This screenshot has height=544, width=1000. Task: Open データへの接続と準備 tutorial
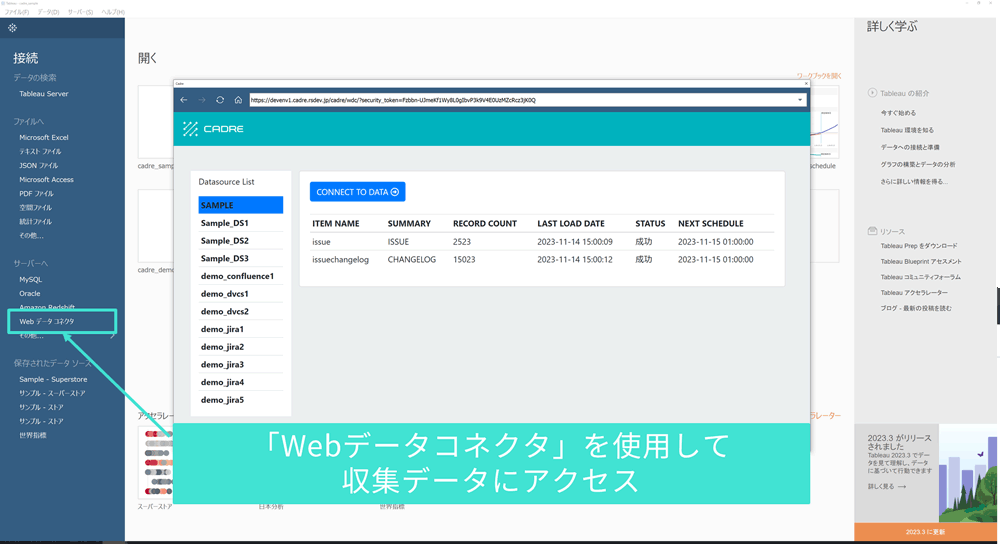point(910,147)
